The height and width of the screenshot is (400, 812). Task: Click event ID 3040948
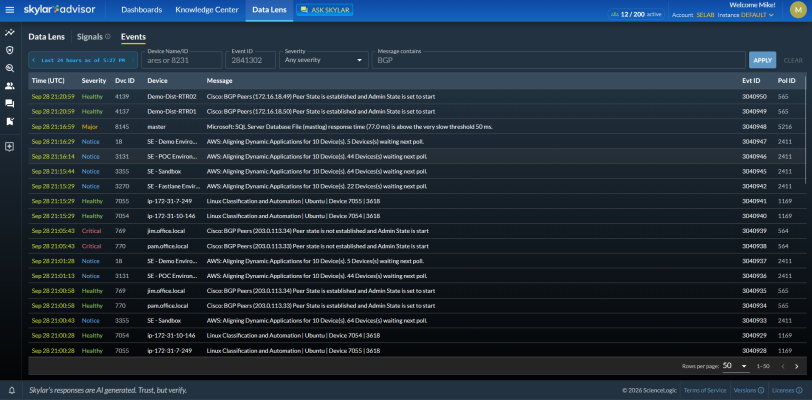754,126
